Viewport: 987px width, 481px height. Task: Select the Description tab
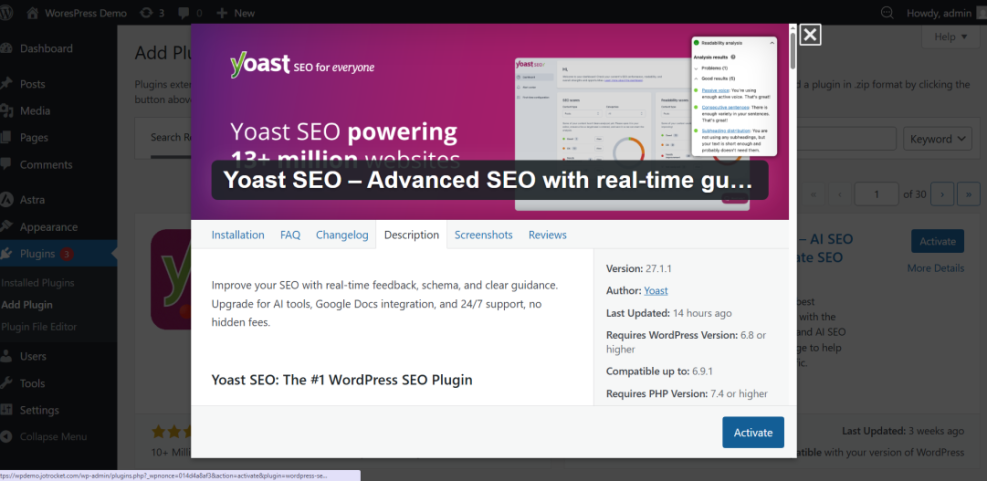[x=412, y=235]
